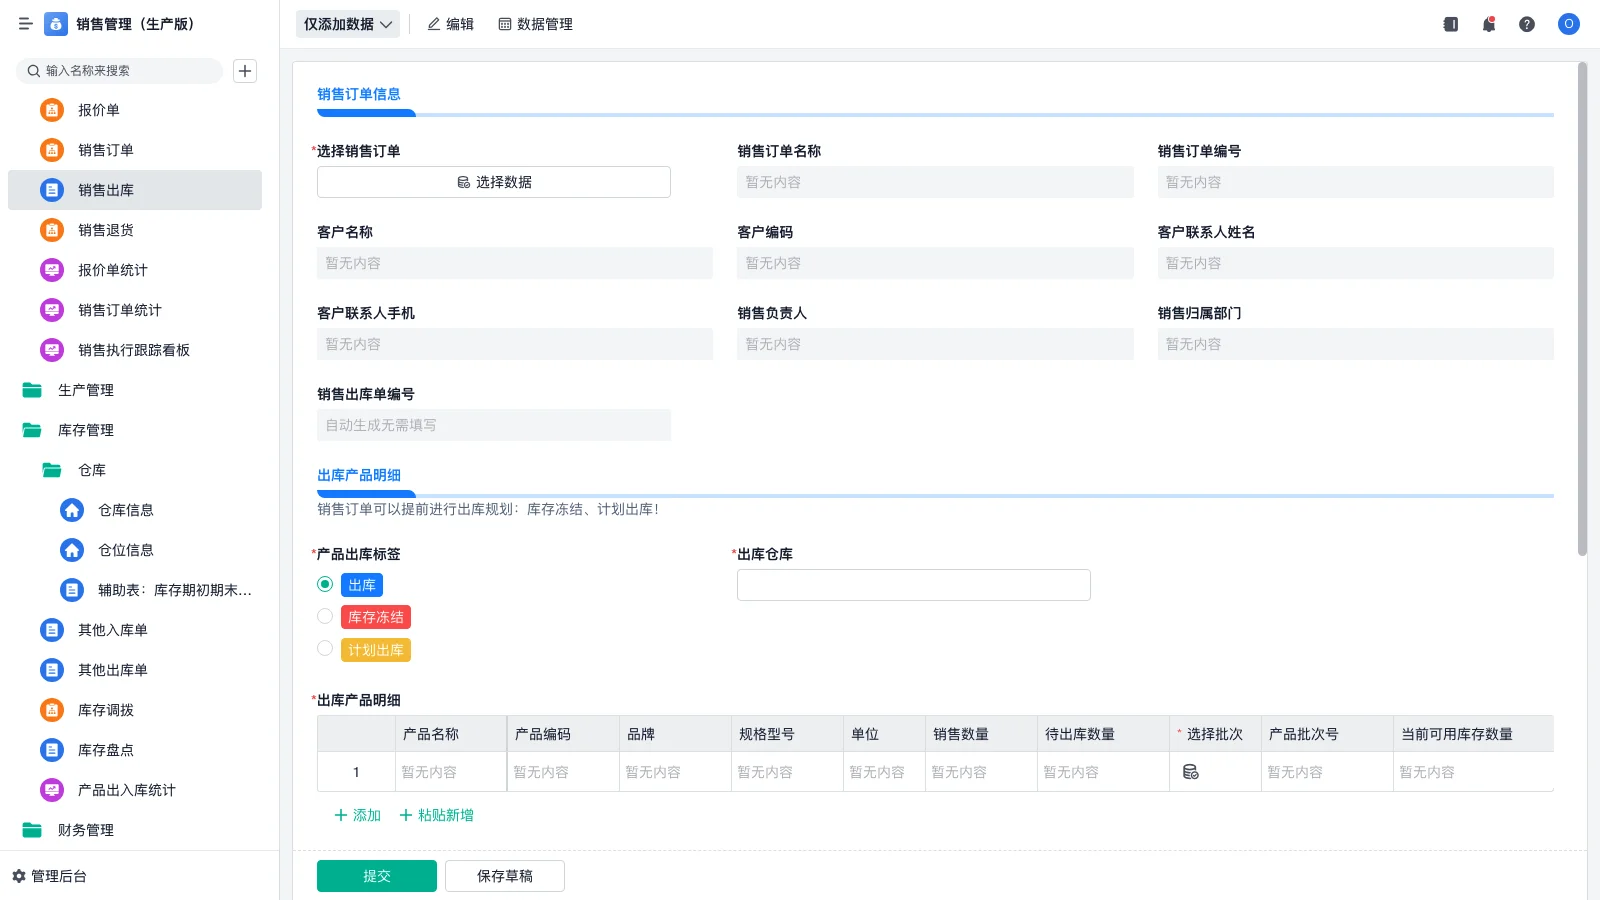点击顶部通知铃铛图标
Image resolution: width=1600 pixels, height=900 pixels.
coord(1488,24)
